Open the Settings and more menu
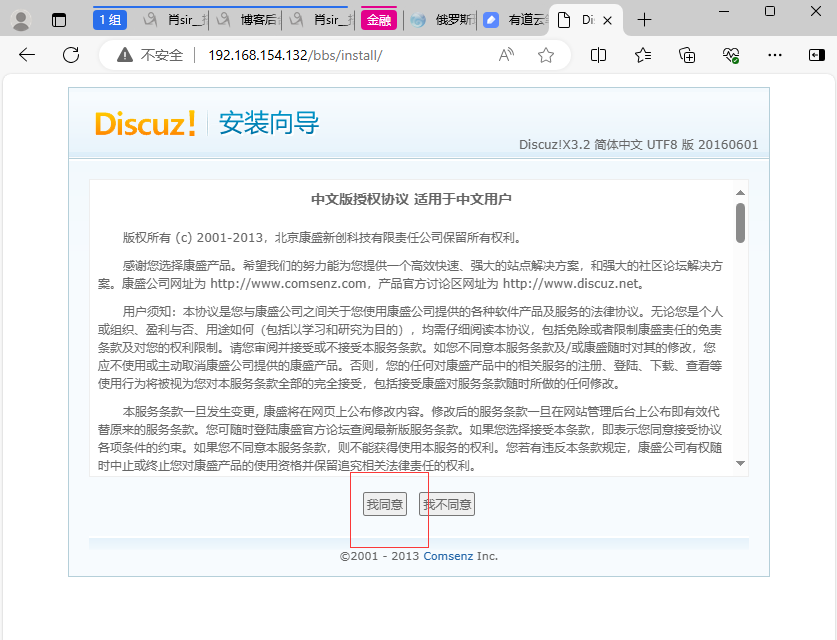The width and height of the screenshot is (837, 640). (x=775, y=55)
